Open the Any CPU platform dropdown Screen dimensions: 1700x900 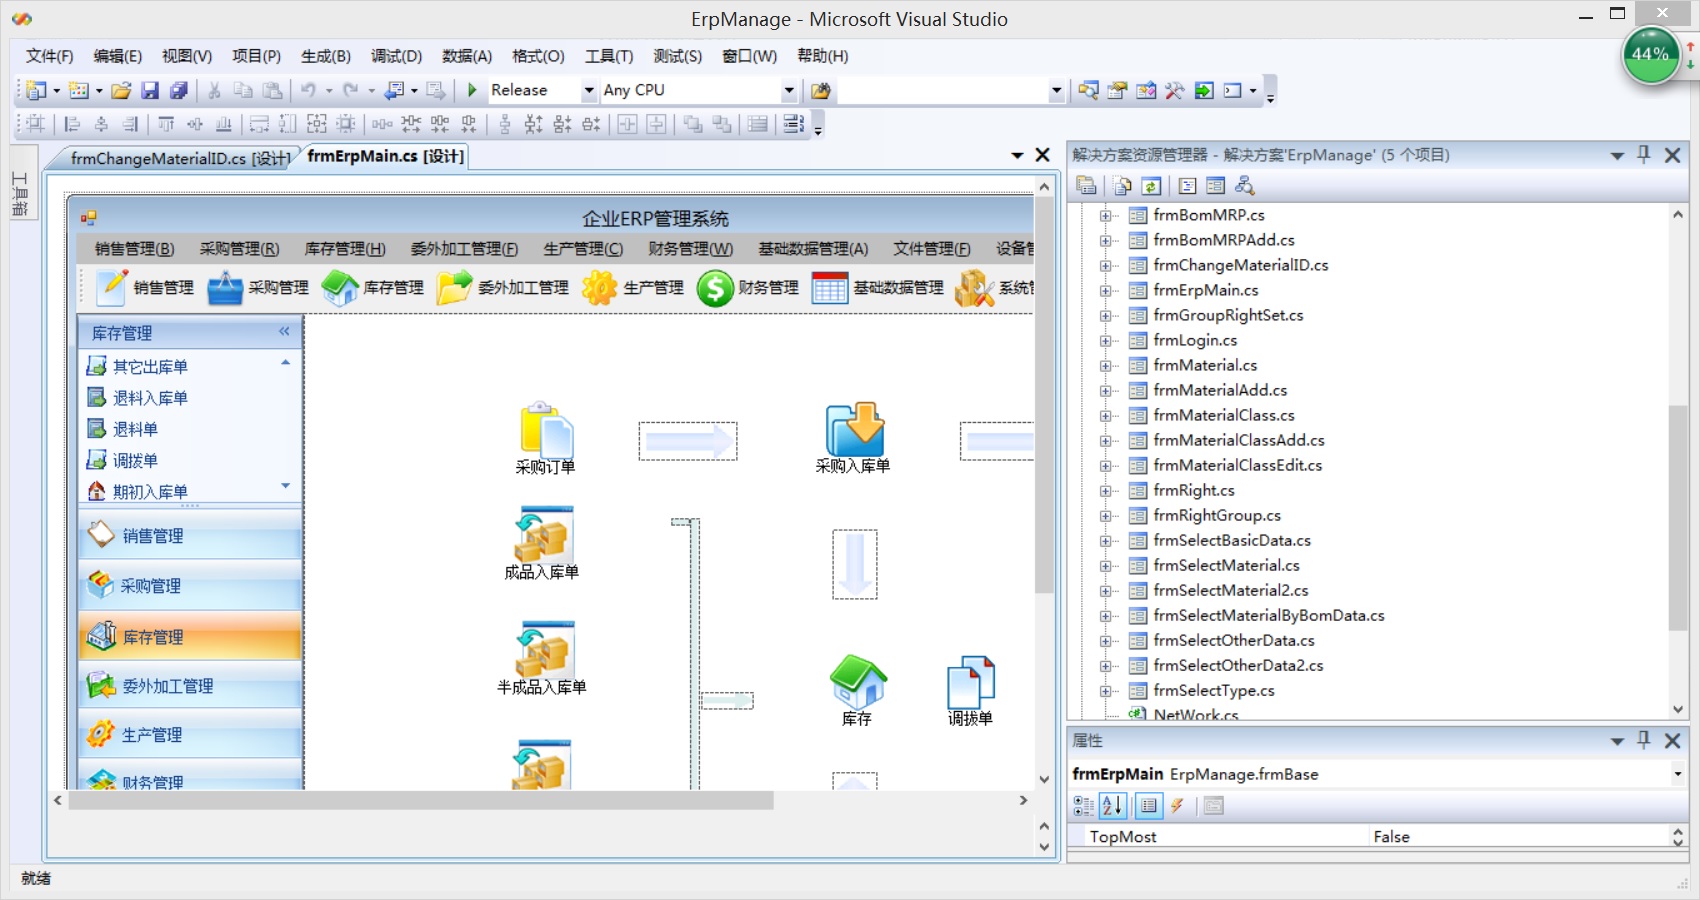pyautogui.click(x=788, y=91)
